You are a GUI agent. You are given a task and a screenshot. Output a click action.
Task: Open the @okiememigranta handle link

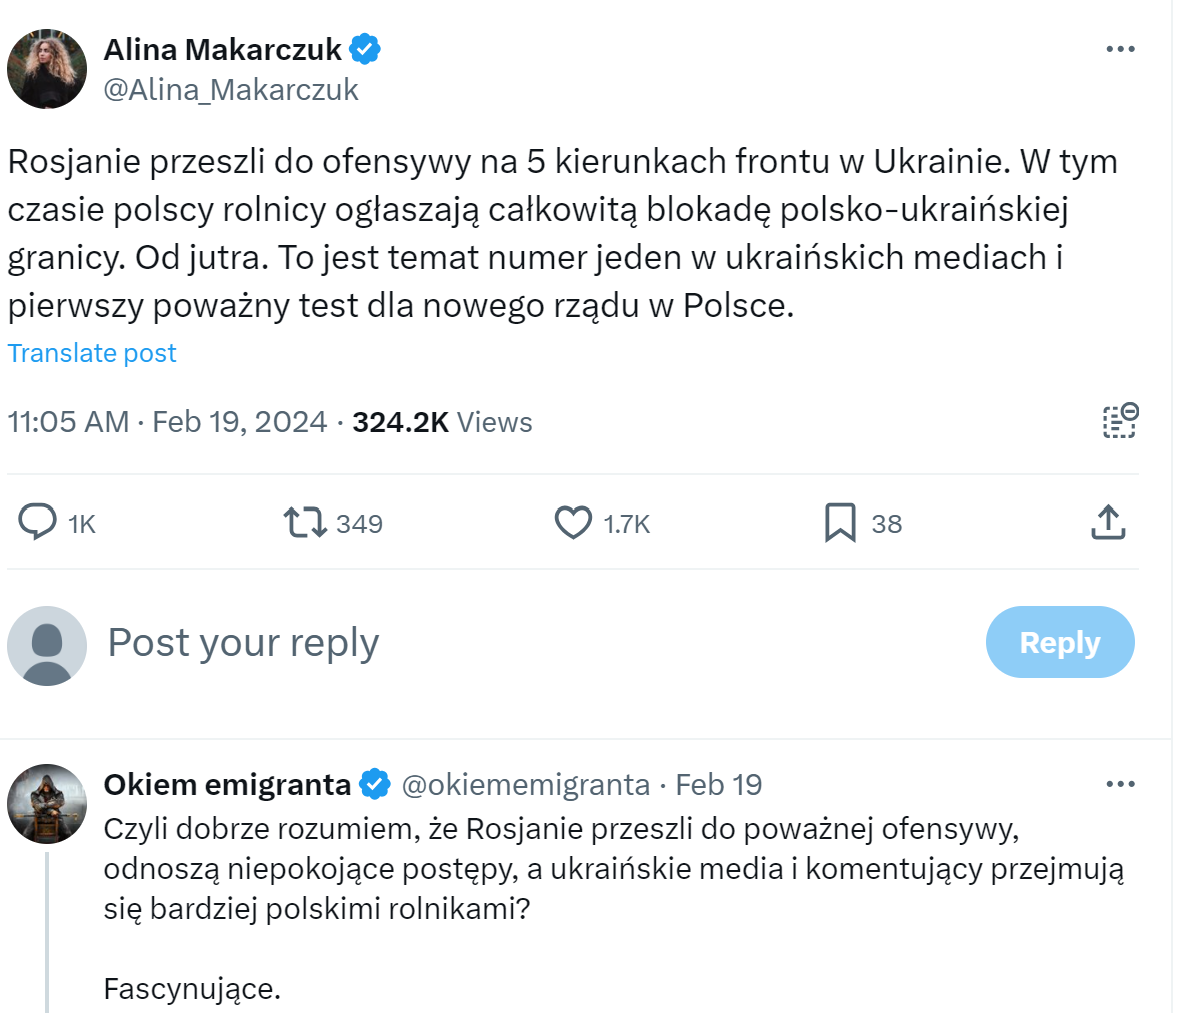click(525, 785)
